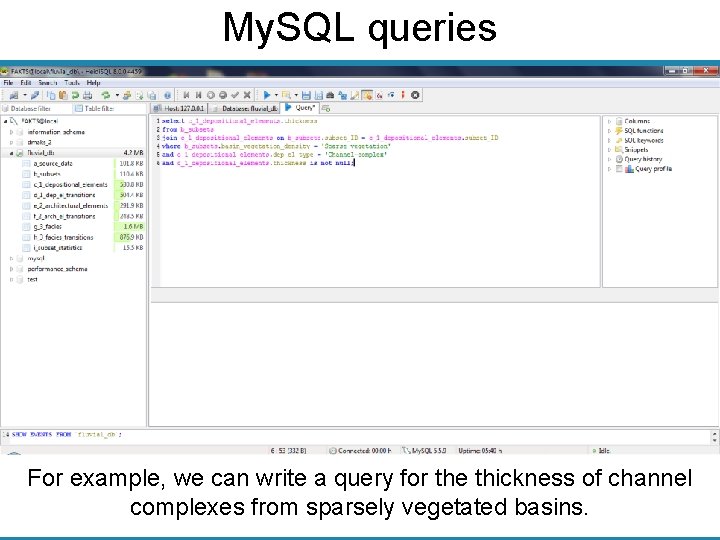Image resolution: width=720 pixels, height=540 pixels.
Task: Go to last record navigation icon
Action: pos(198,95)
